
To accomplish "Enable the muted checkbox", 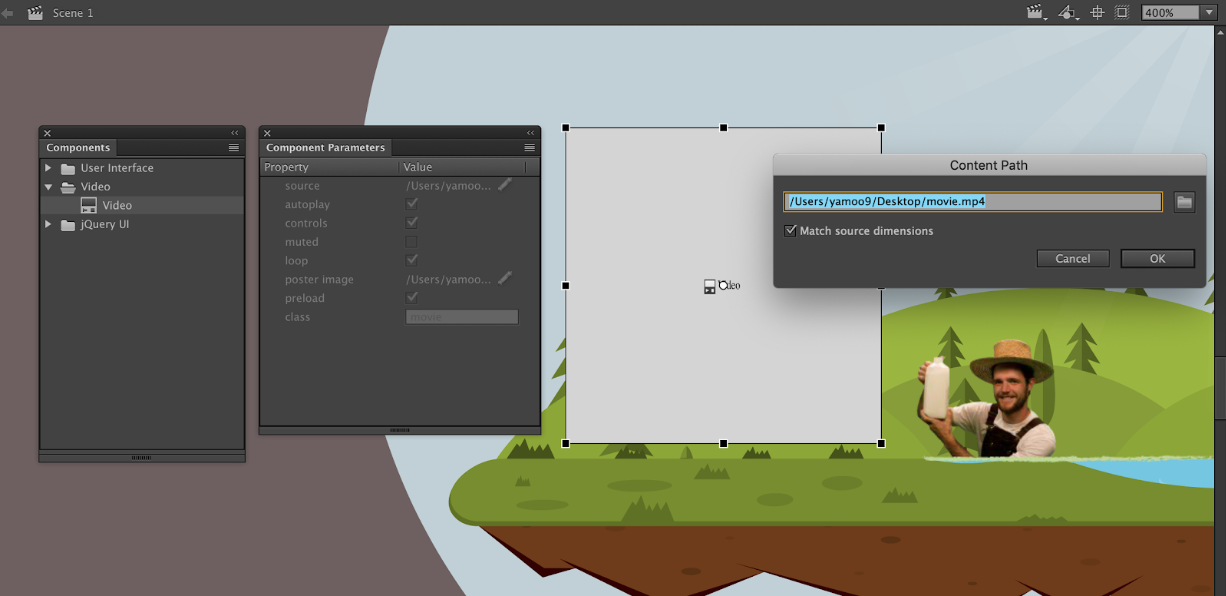I will click(x=411, y=242).
